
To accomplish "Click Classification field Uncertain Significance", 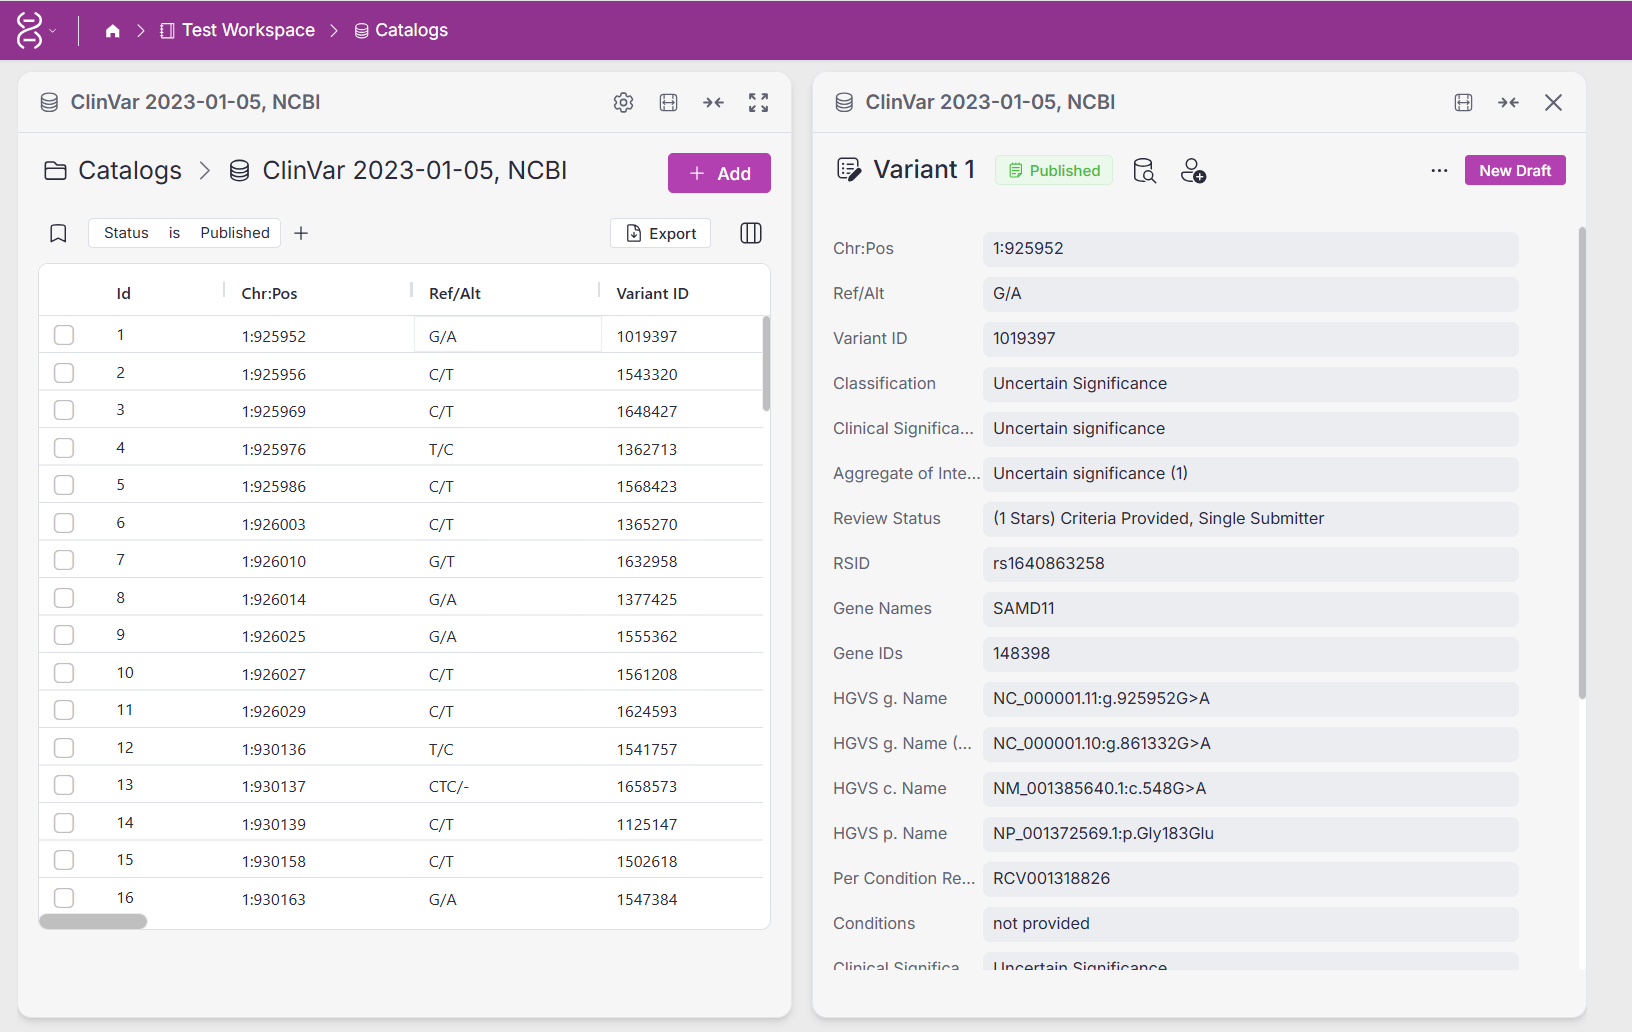I will coord(1250,384).
